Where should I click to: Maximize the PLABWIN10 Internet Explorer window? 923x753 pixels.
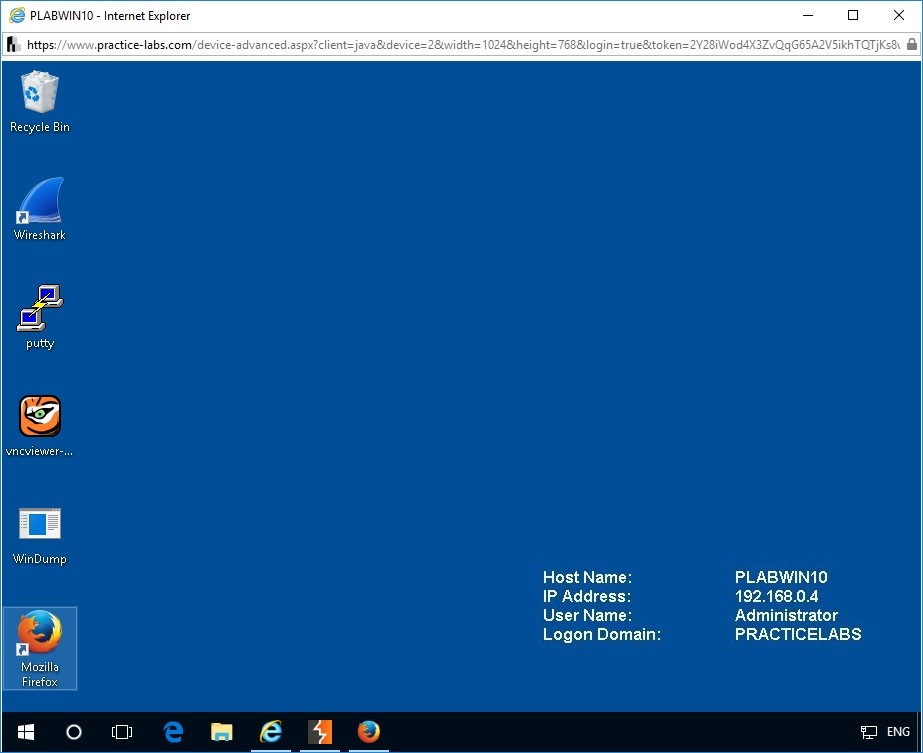click(x=853, y=16)
